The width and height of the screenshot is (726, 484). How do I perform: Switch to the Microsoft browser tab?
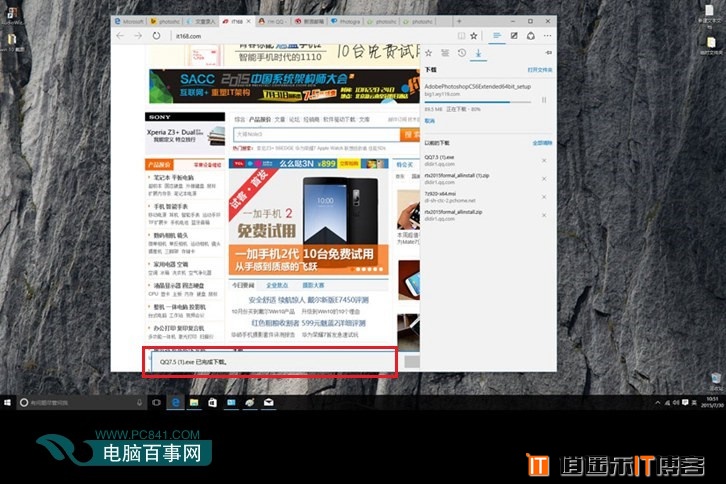pos(130,21)
